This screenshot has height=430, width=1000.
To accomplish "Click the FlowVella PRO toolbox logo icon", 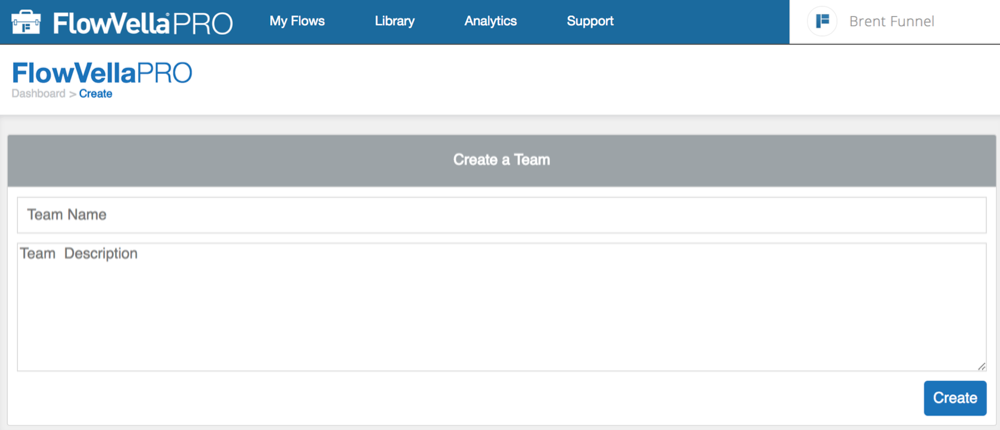I will [x=26, y=22].
